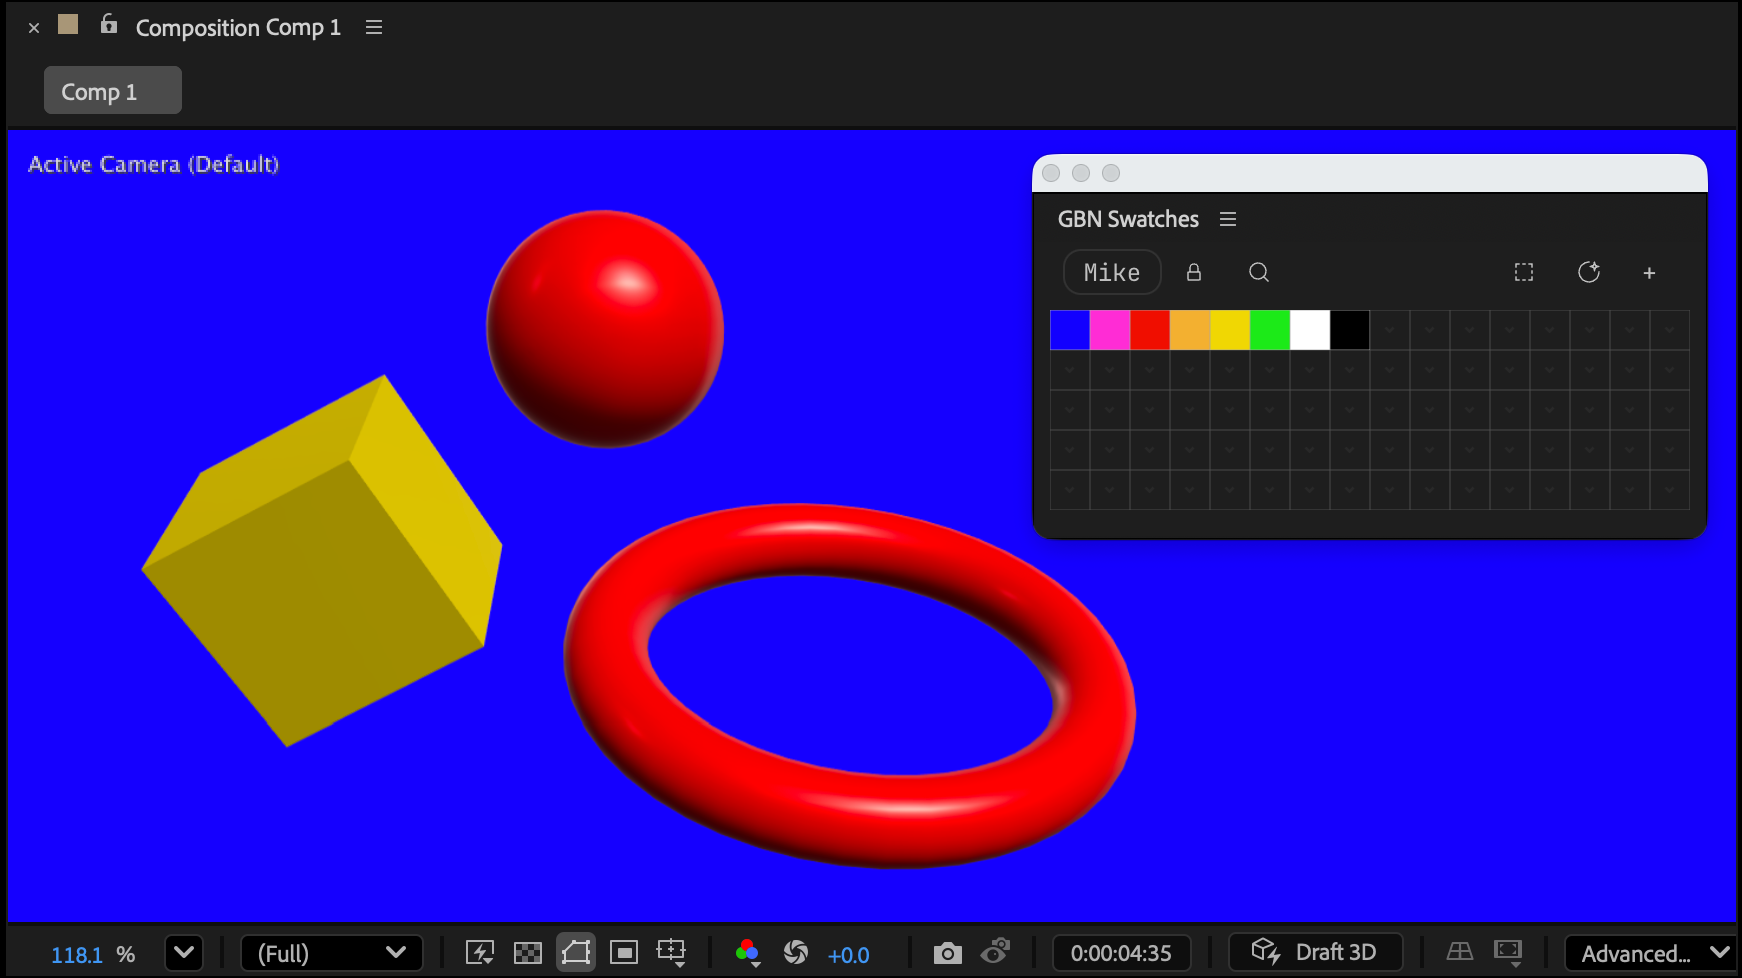The width and height of the screenshot is (1742, 978).
Task: Toggle the transparency grid checkerboard
Action: click(528, 953)
